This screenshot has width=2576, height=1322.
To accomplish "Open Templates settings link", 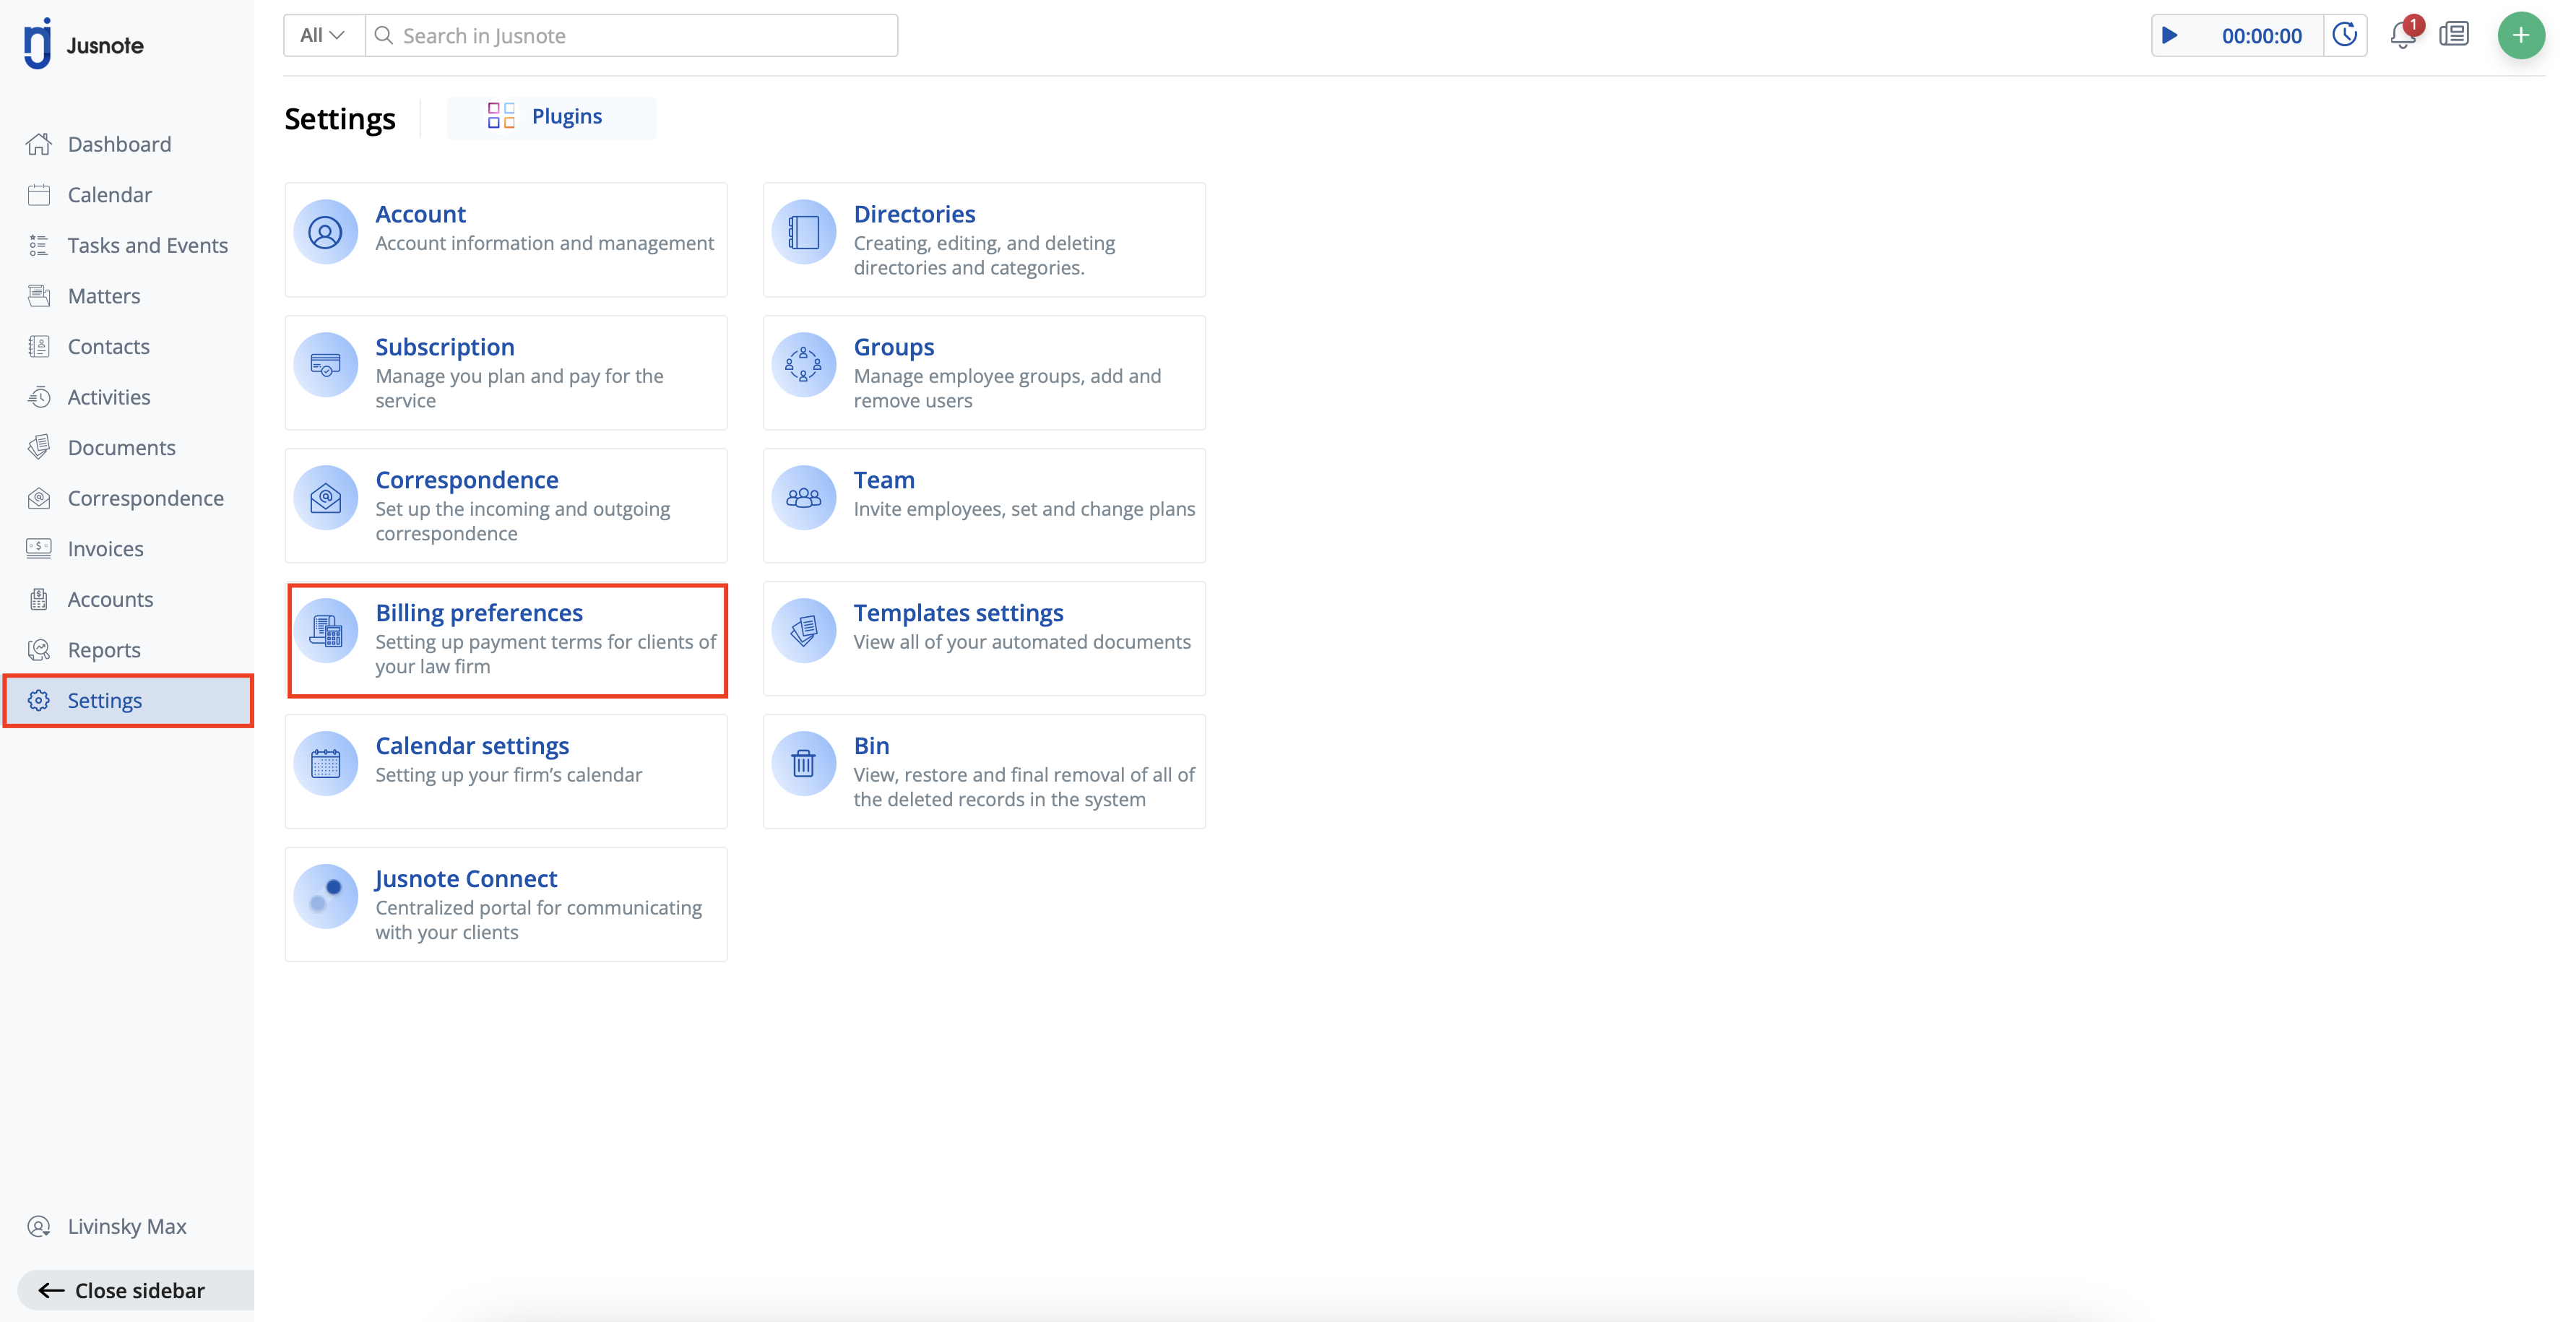I will (958, 612).
